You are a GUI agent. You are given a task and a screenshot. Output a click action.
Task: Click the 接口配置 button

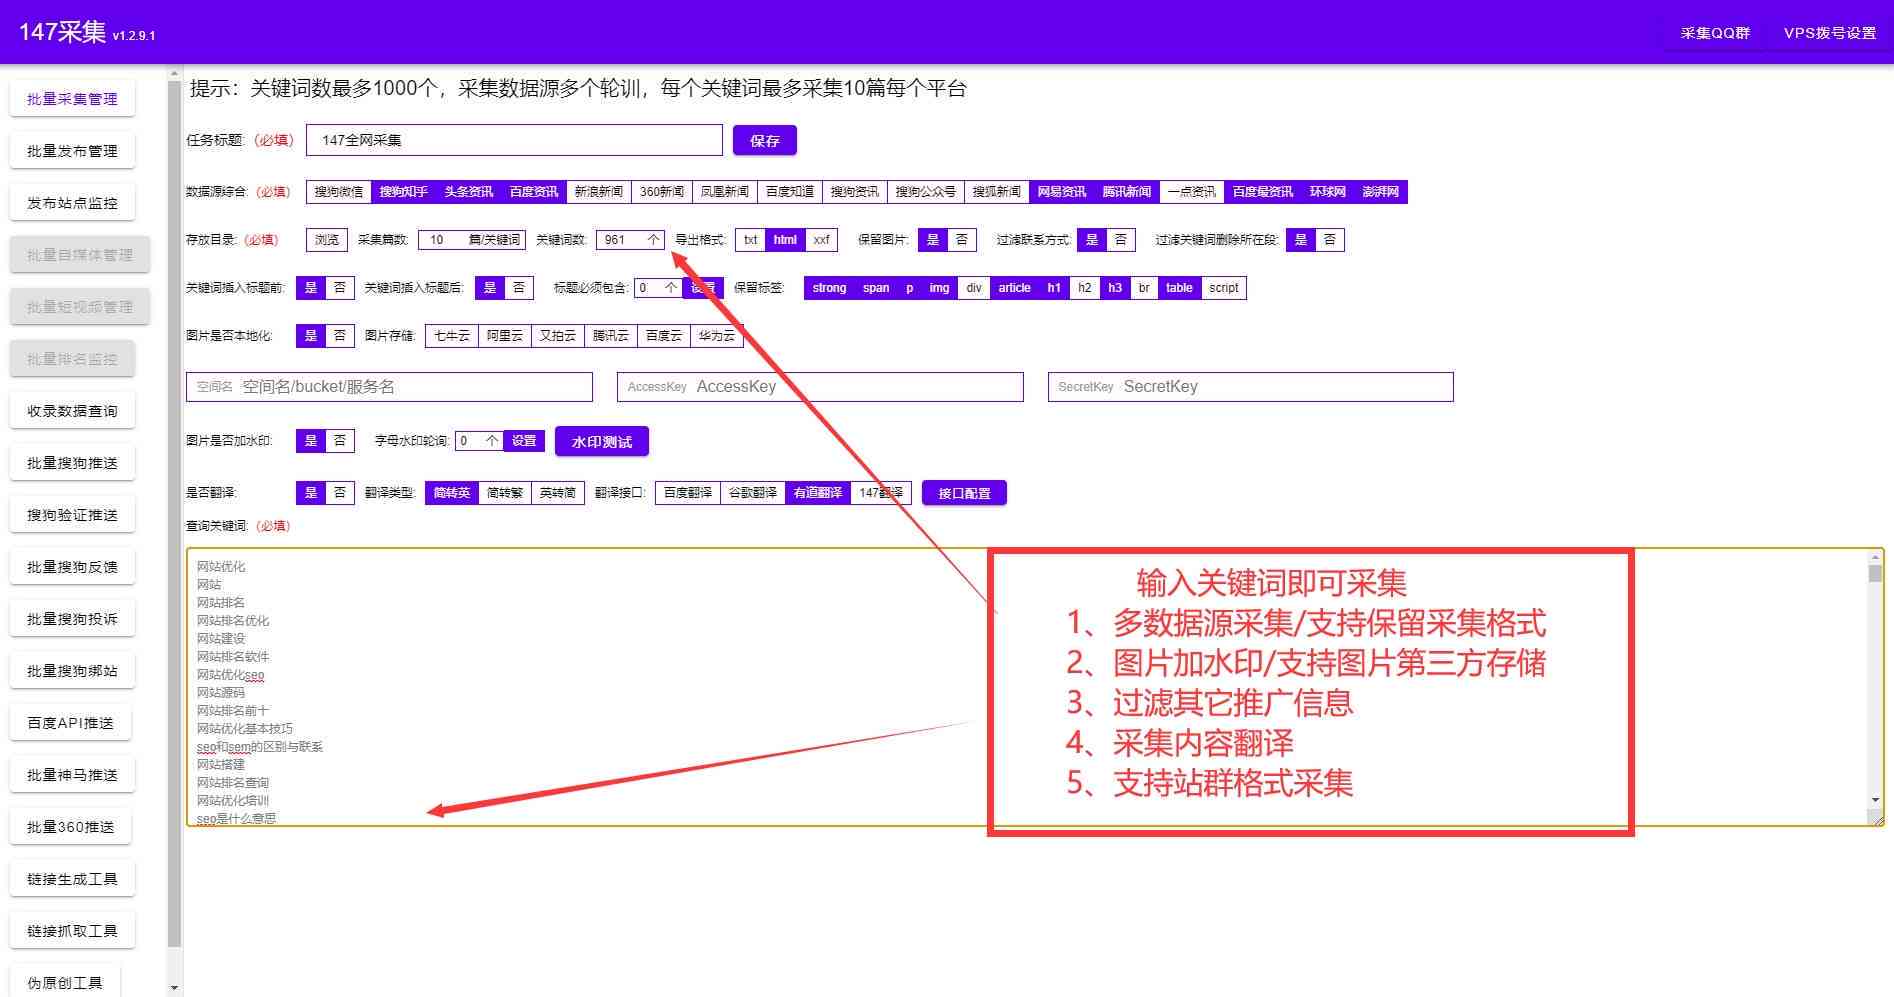(964, 494)
